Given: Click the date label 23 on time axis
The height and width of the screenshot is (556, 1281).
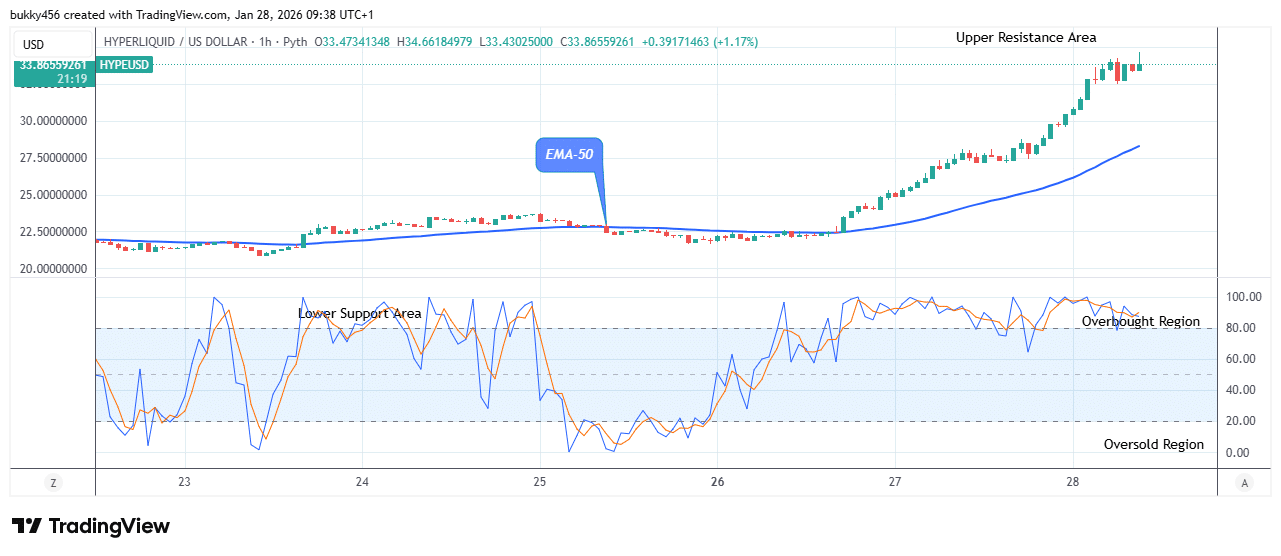Looking at the screenshot, I should (x=185, y=482).
